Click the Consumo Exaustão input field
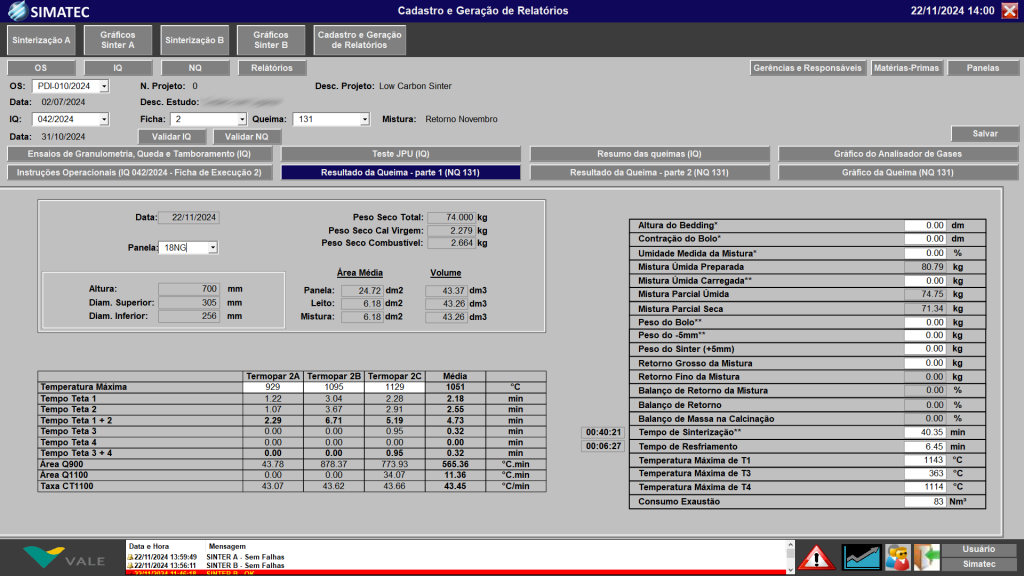Viewport: 1024px width, 576px height. [928, 501]
